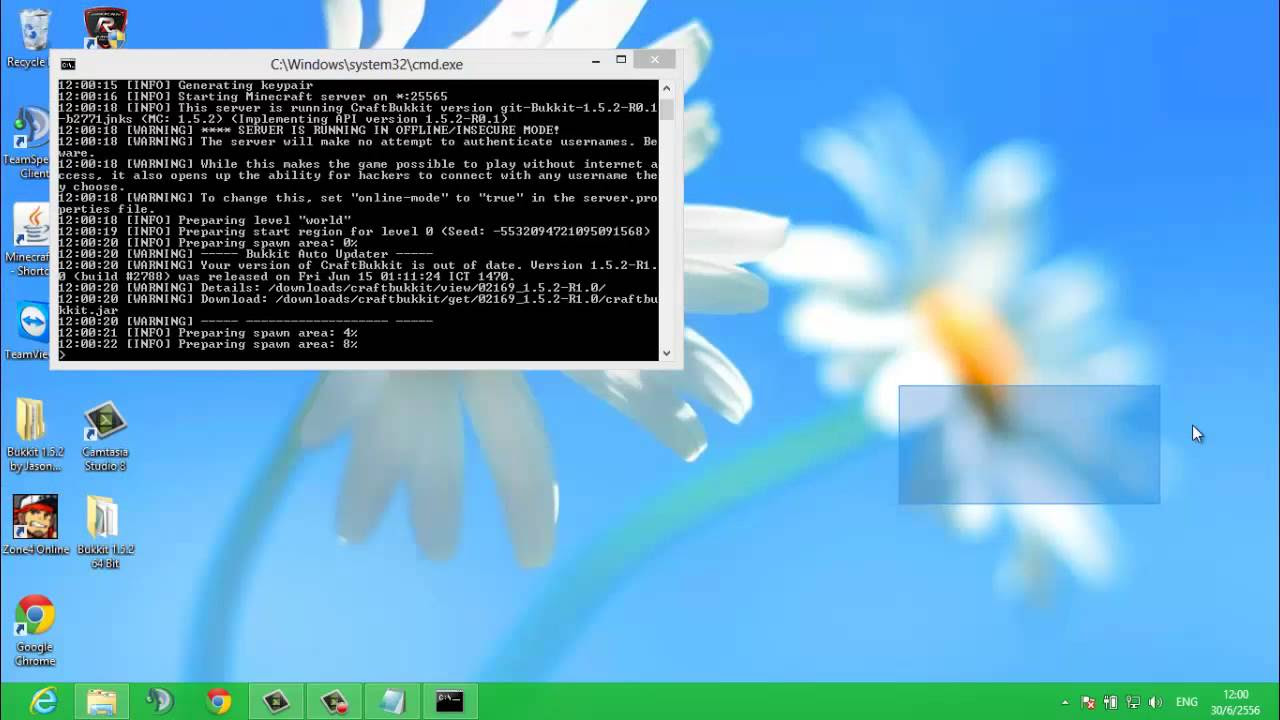Open the Bukkit 1.5.2 byJason folder
1280x720 pixels.
click(34, 435)
